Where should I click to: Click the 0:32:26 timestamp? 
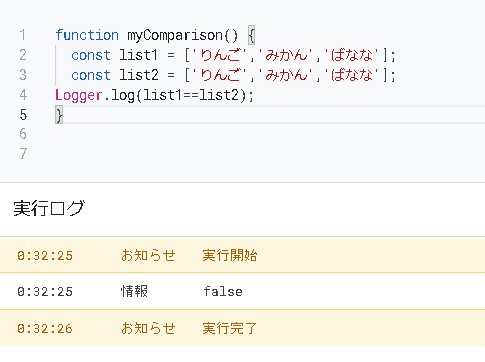45,329
